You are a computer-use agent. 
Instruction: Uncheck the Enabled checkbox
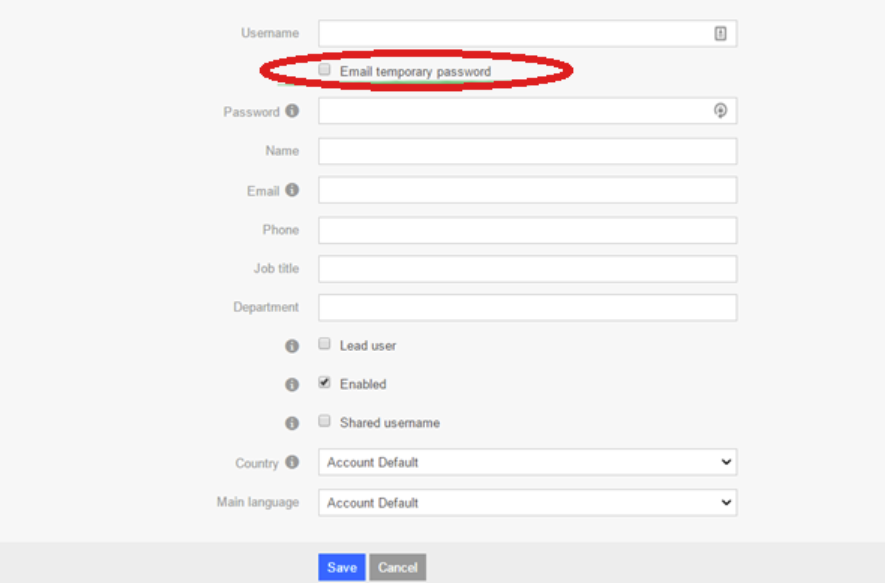pyautogui.click(x=325, y=383)
